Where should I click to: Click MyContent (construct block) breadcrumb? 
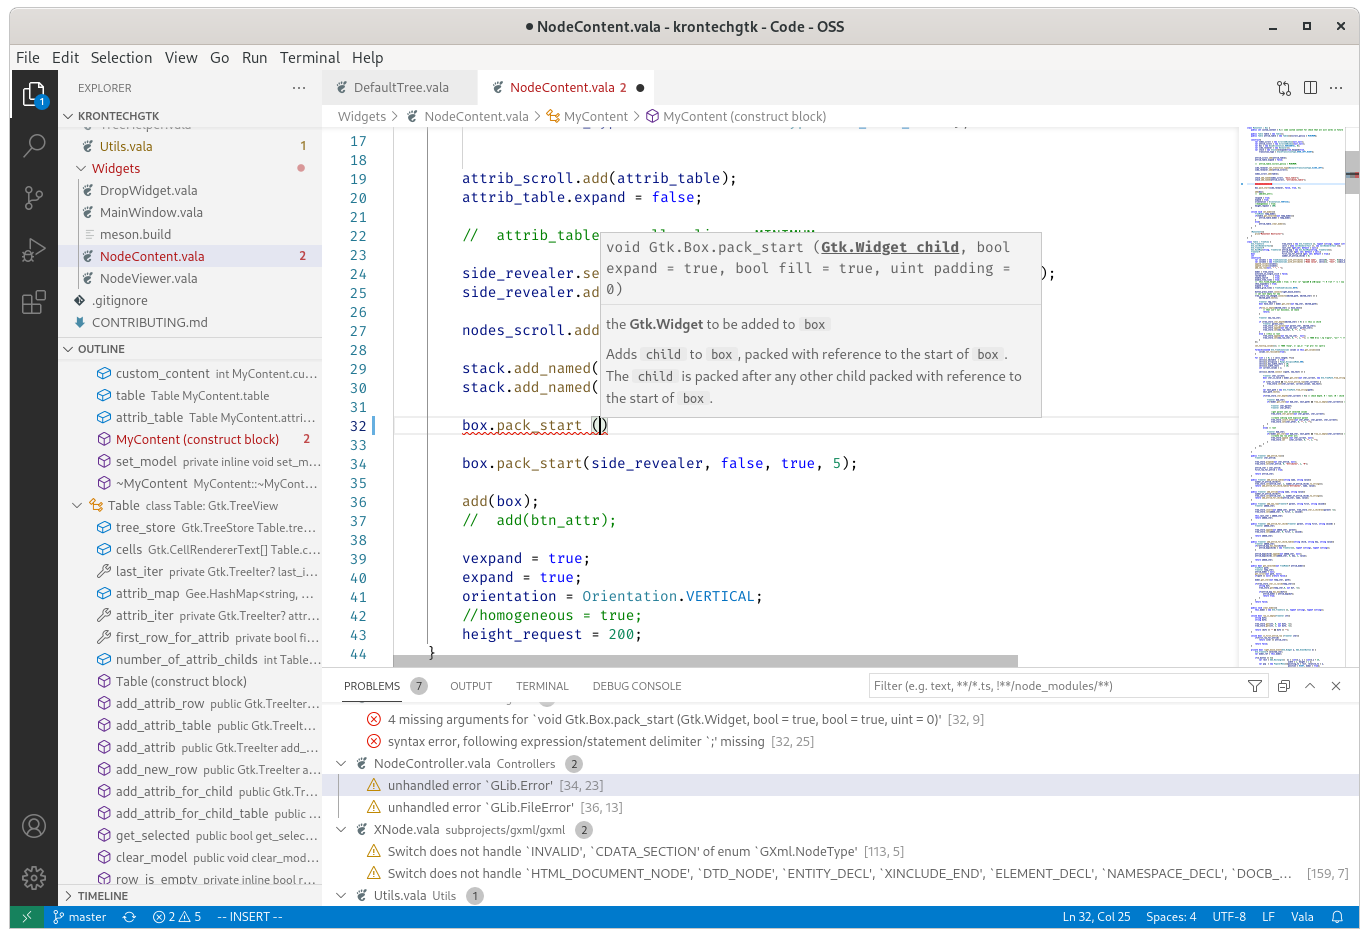pyautogui.click(x=736, y=117)
